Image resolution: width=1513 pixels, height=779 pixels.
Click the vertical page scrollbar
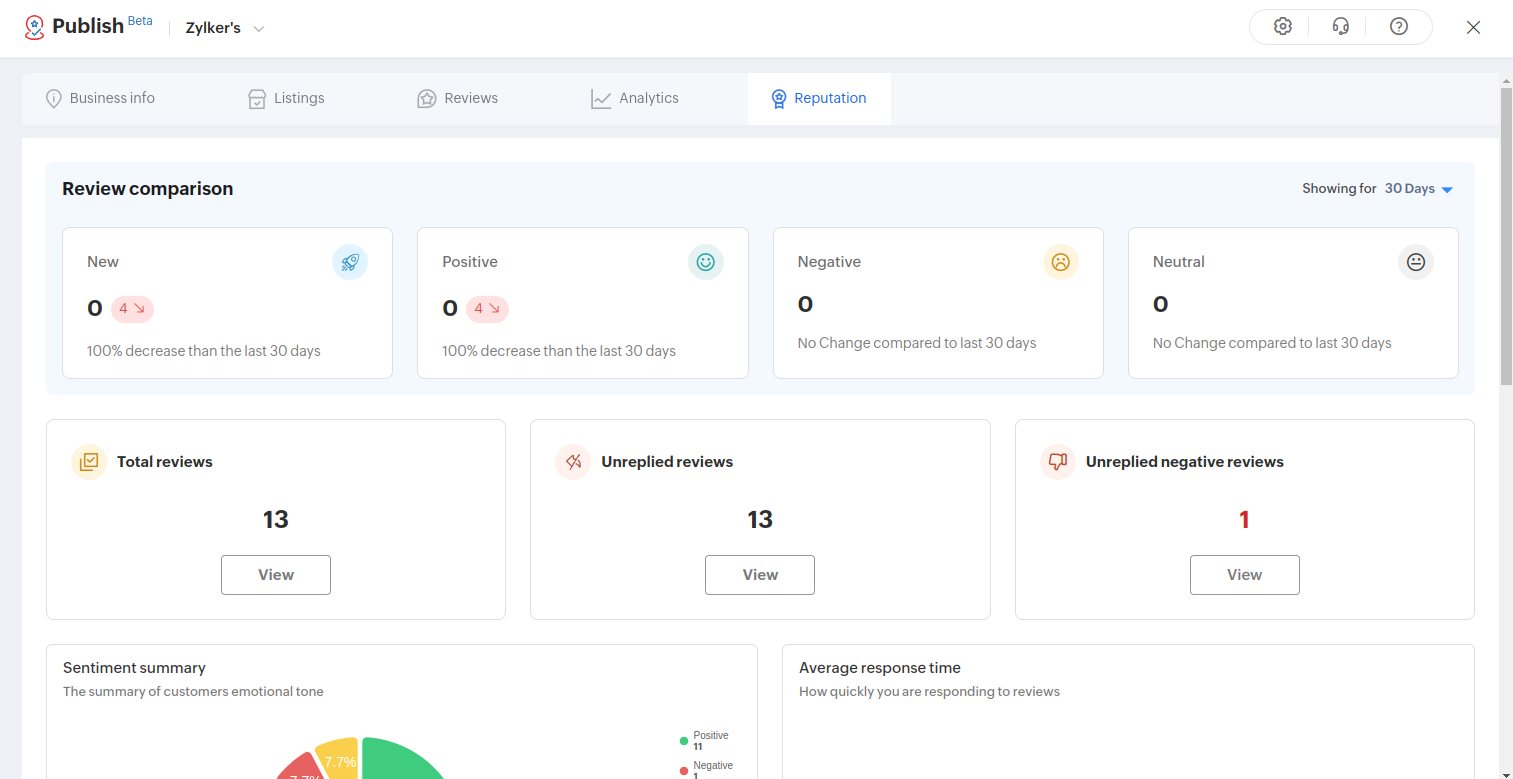click(x=1506, y=236)
